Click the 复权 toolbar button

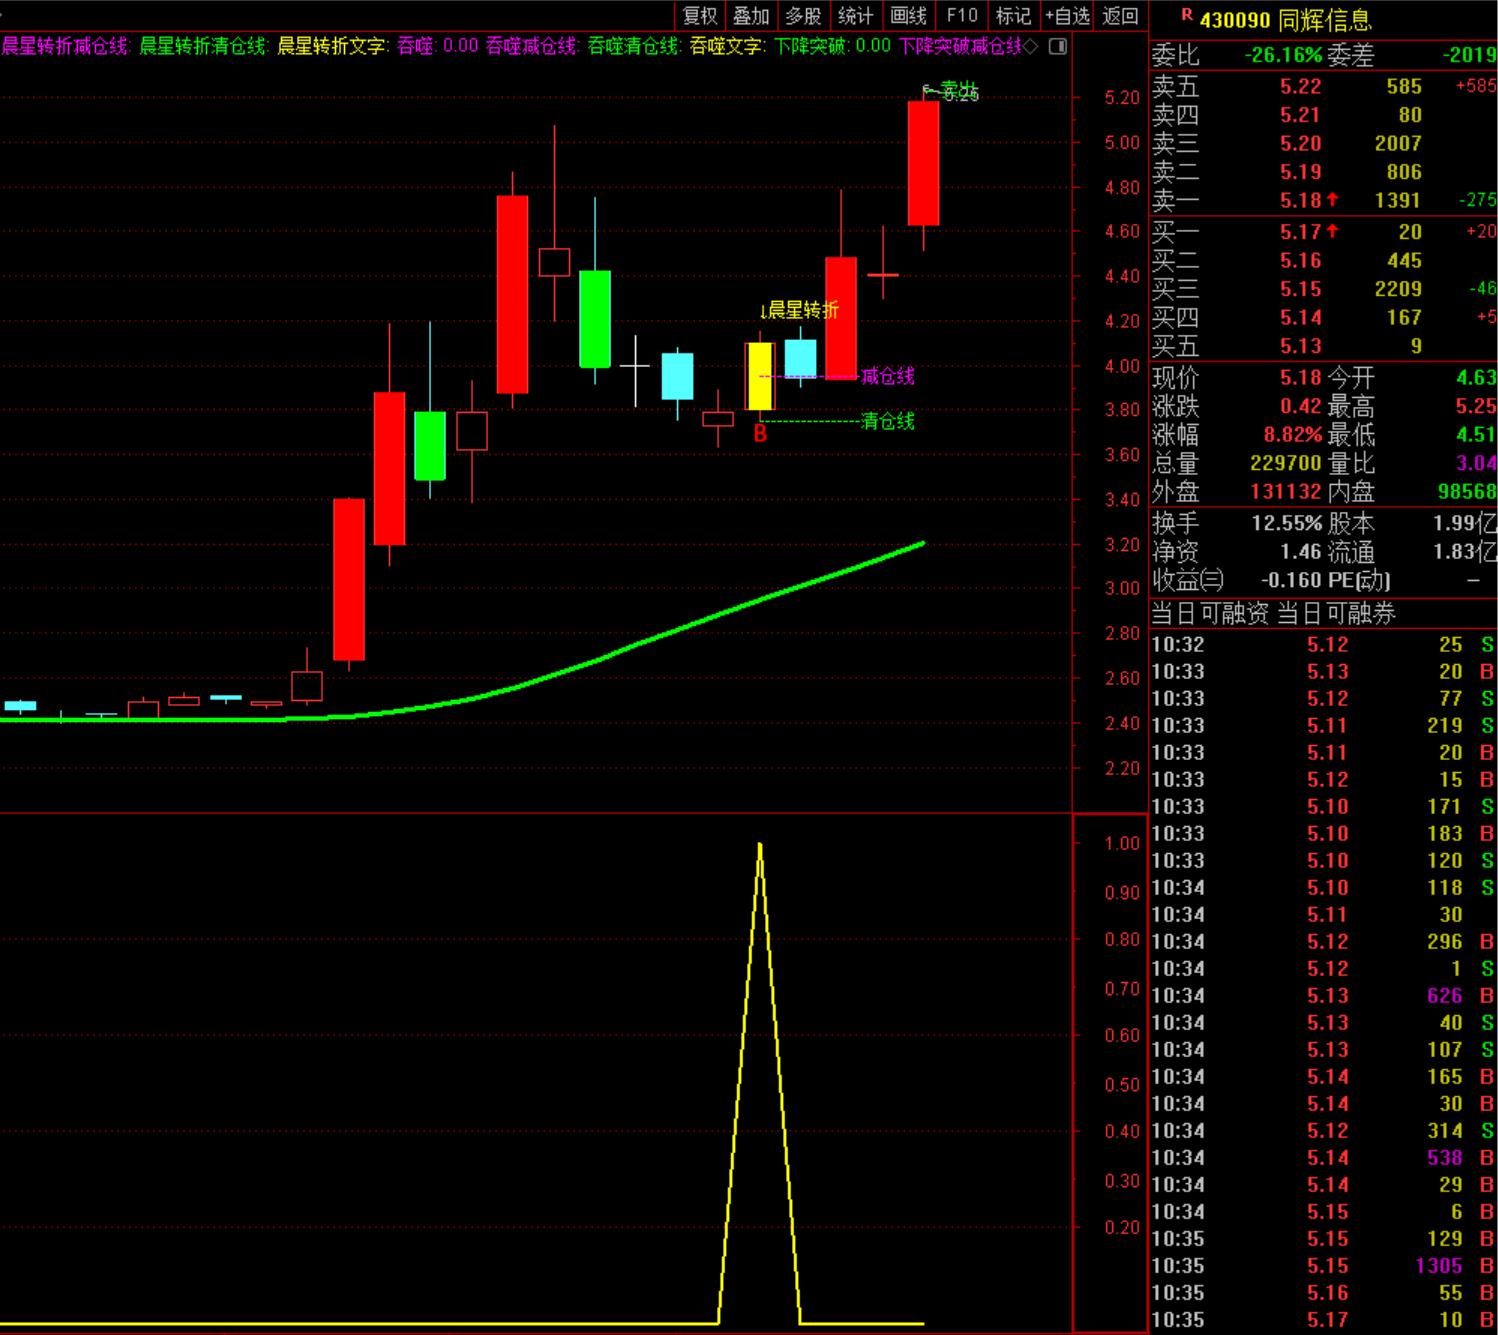click(700, 16)
